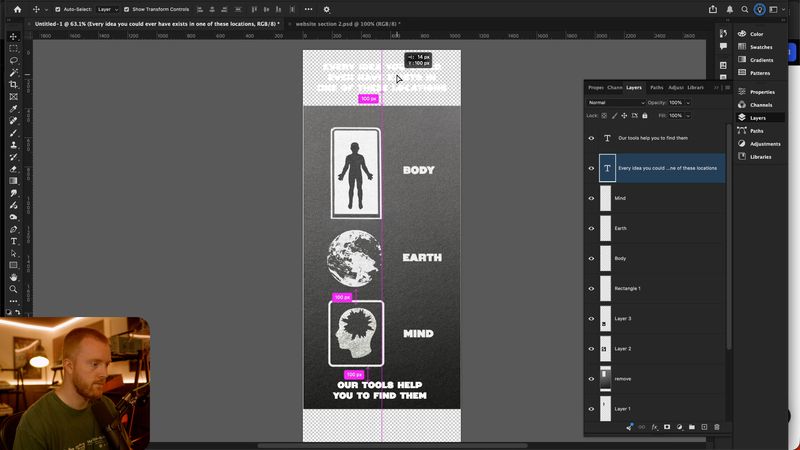The width and height of the screenshot is (800, 450).
Task: Hide the 'Our tools help you to find them' layer
Action: tap(591, 138)
